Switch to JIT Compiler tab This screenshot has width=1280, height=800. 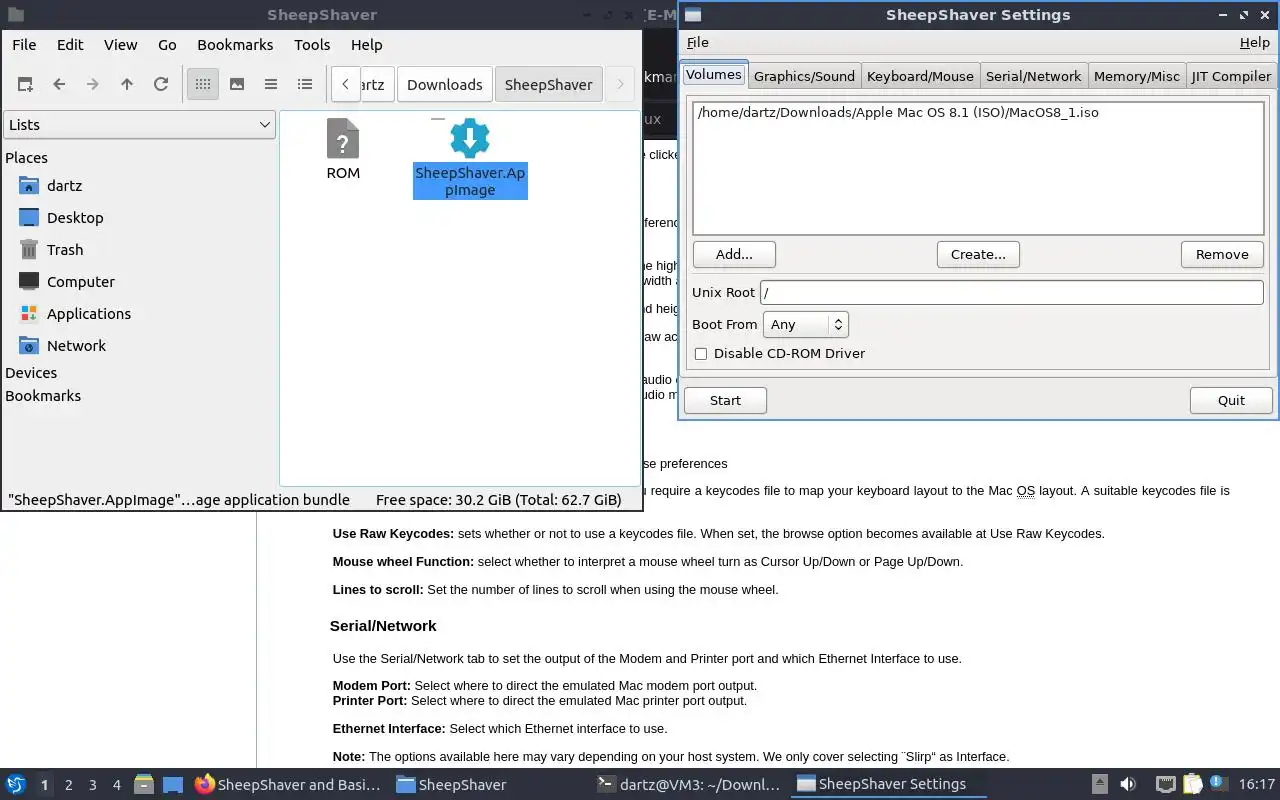coord(1231,76)
